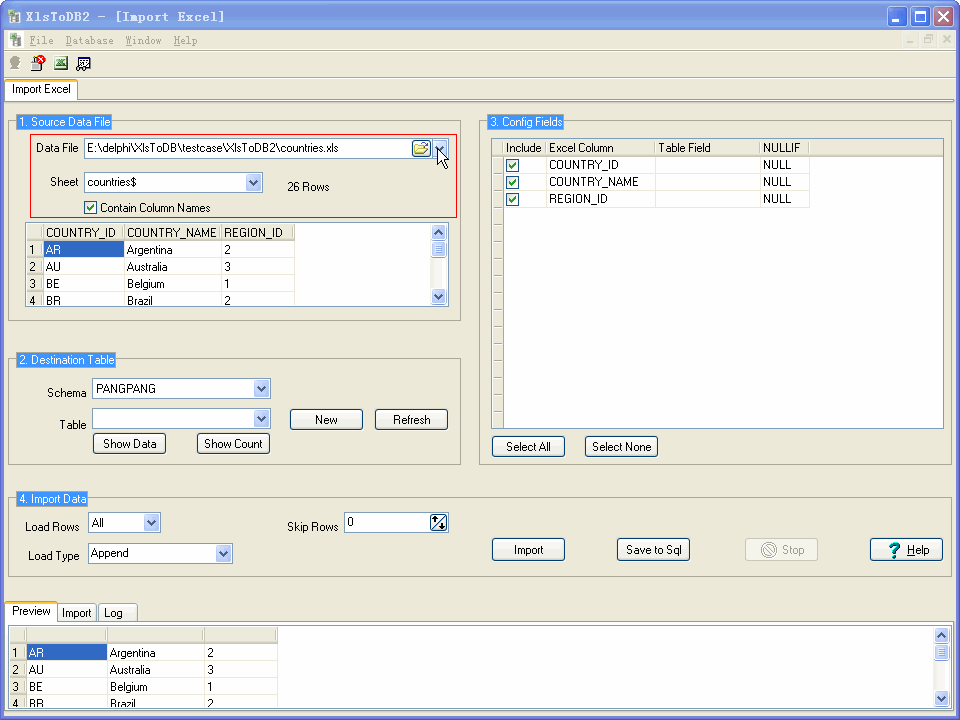Click the disconnect toolbar icon with red X
The width and height of the screenshot is (960, 720).
pos(38,62)
